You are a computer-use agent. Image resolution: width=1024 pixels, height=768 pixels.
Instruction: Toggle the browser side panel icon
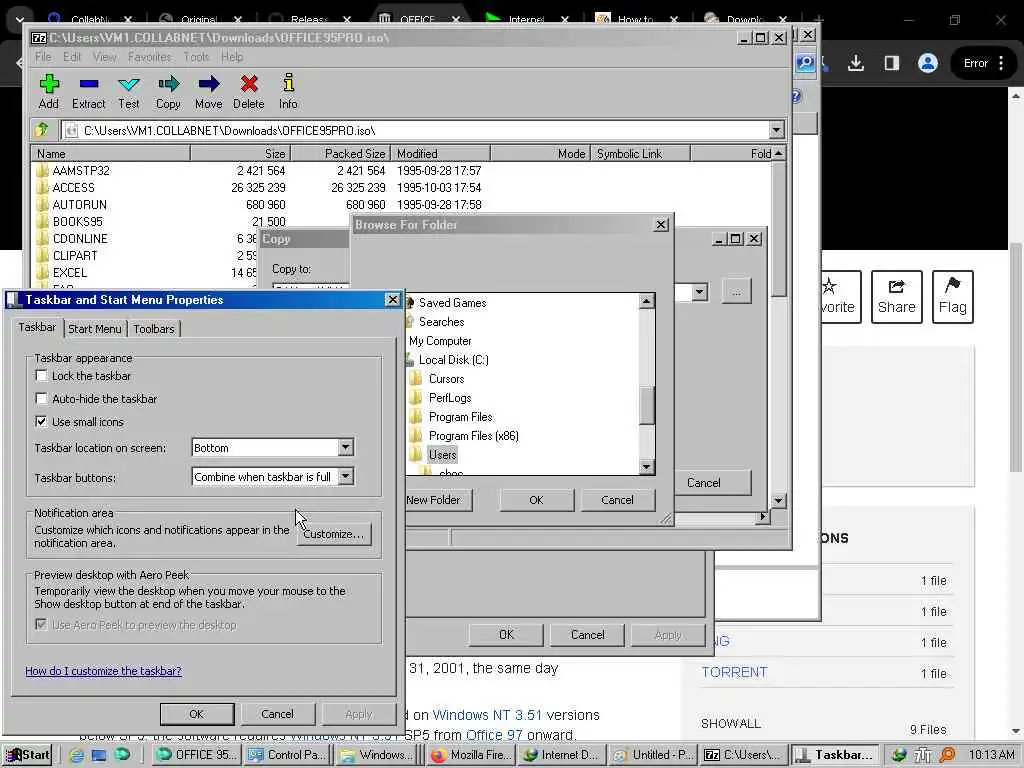[891, 63]
